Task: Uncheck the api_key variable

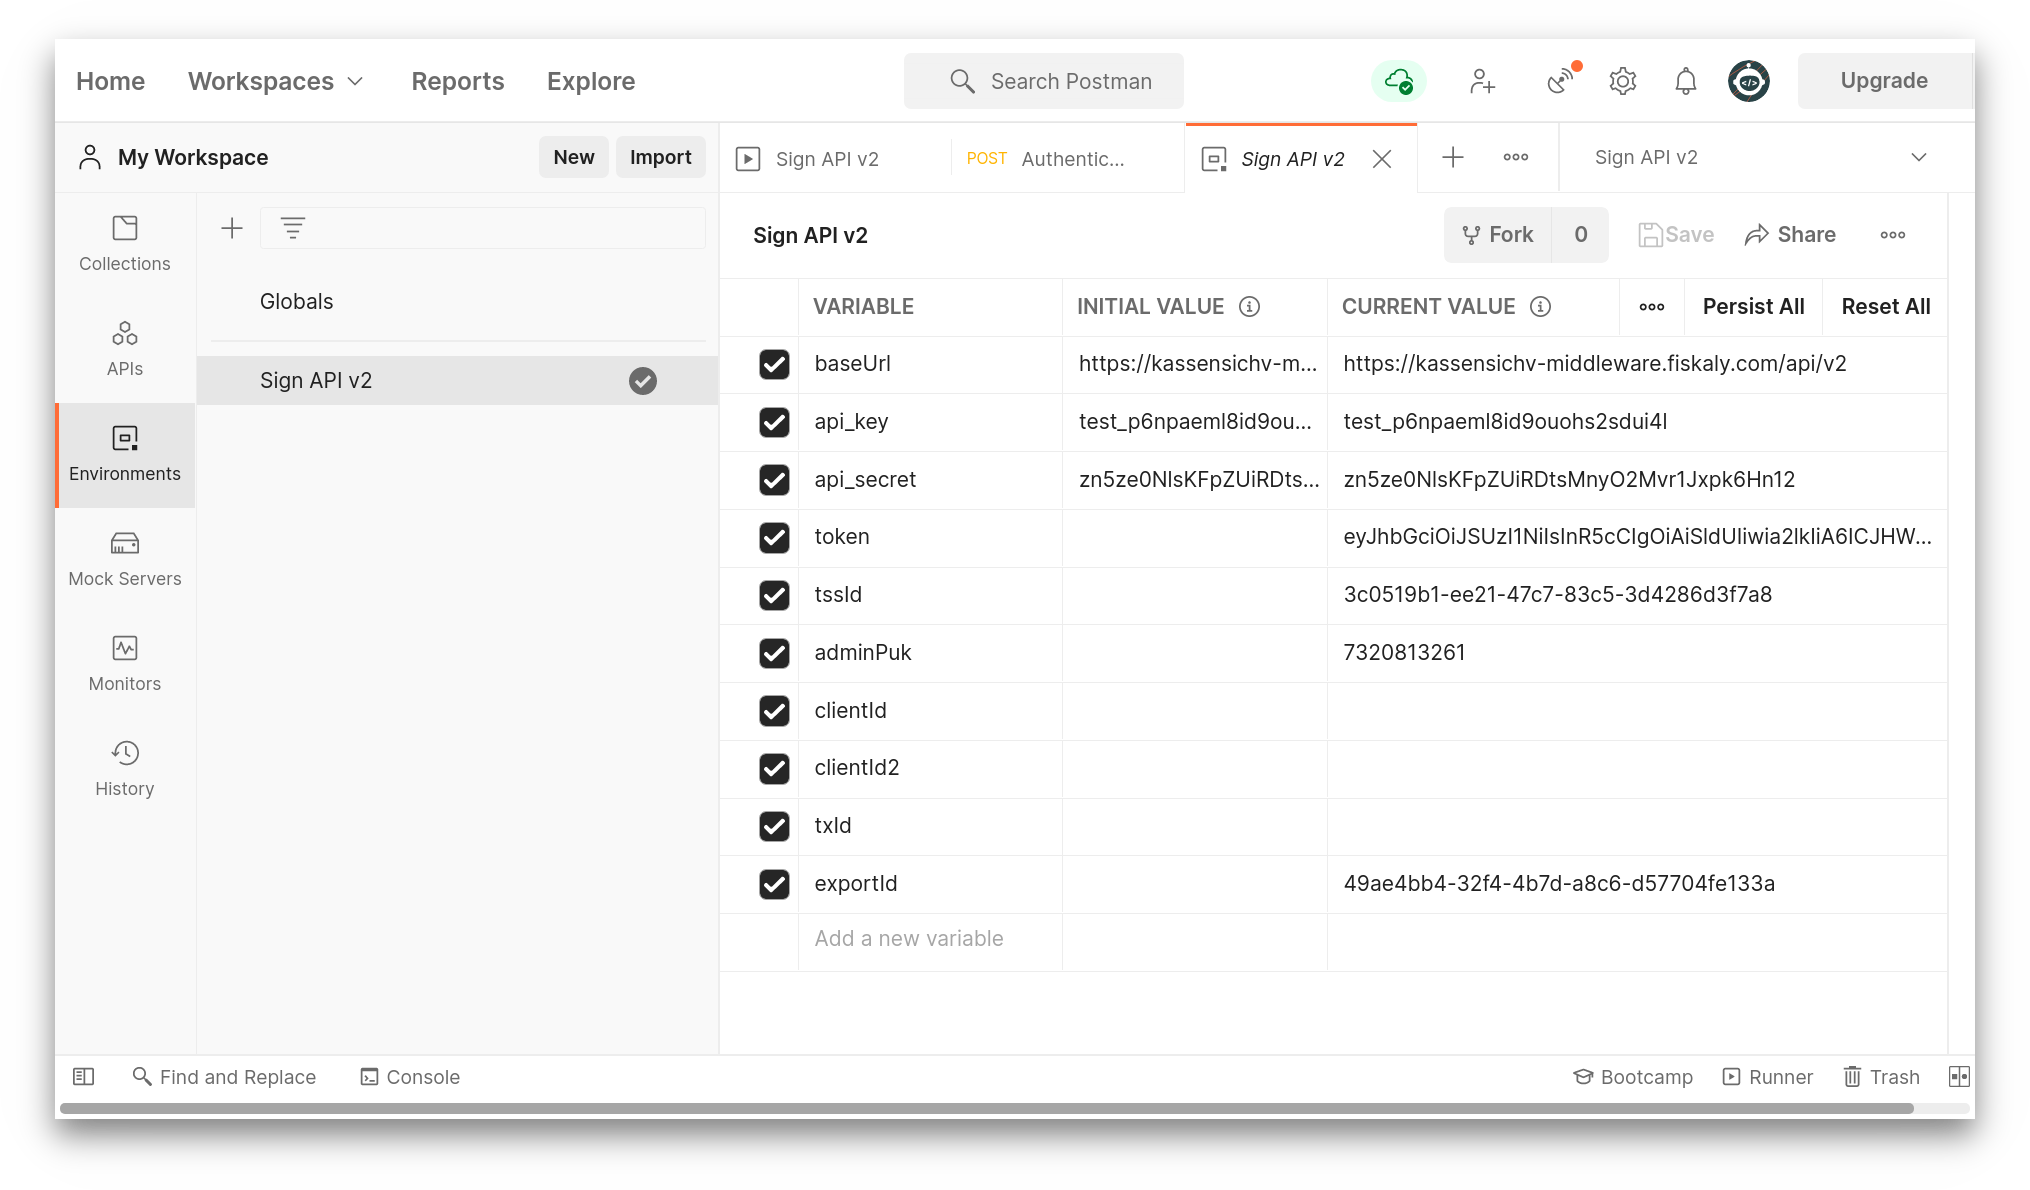Action: pyautogui.click(x=774, y=422)
